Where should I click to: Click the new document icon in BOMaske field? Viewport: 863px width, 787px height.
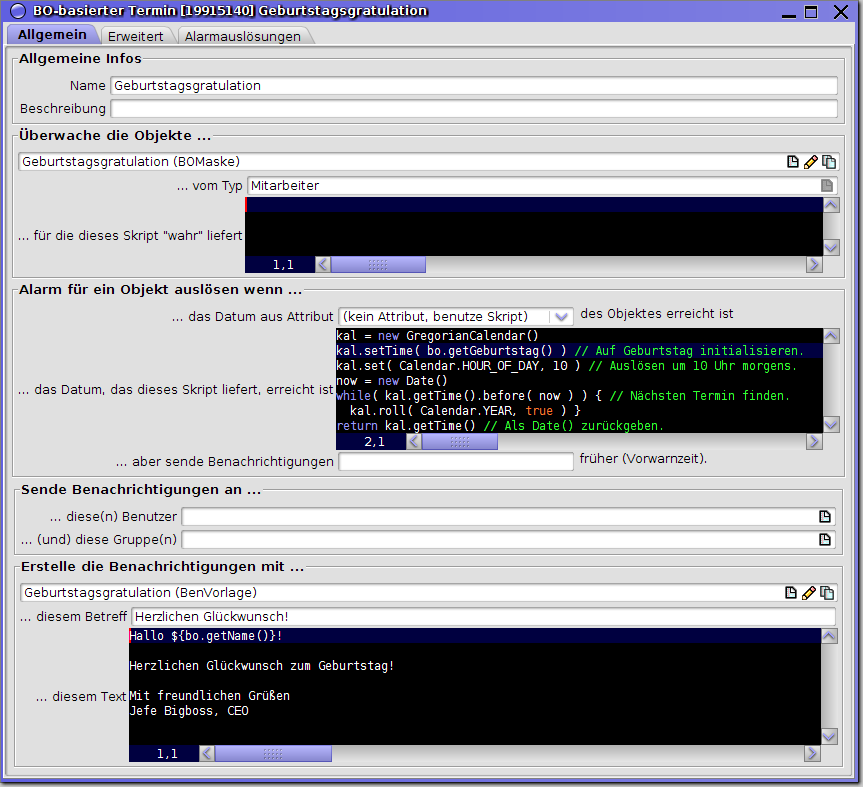[793, 162]
